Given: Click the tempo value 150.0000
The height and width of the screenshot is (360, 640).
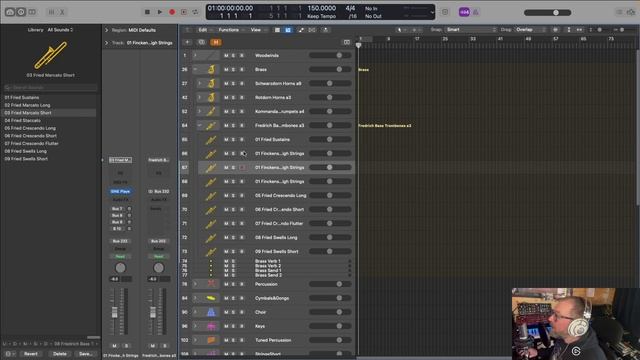Looking at the screenshot, I should coord(322,8).
